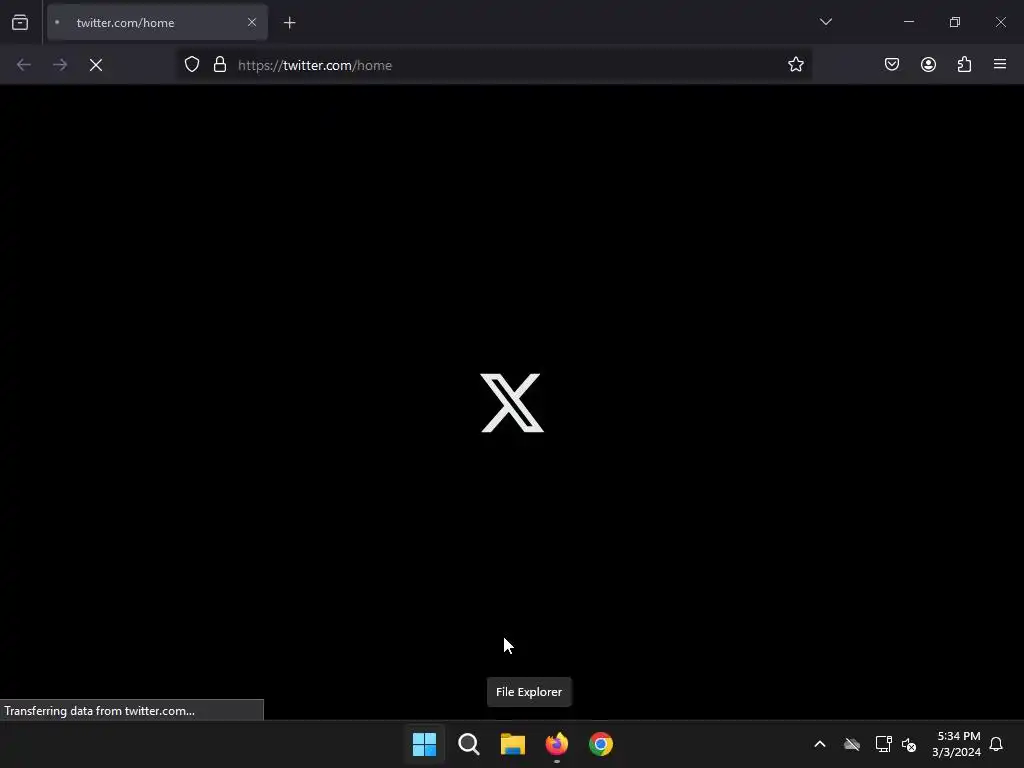
Task: Open muted volume tray icon
Action: pos(909,744)
